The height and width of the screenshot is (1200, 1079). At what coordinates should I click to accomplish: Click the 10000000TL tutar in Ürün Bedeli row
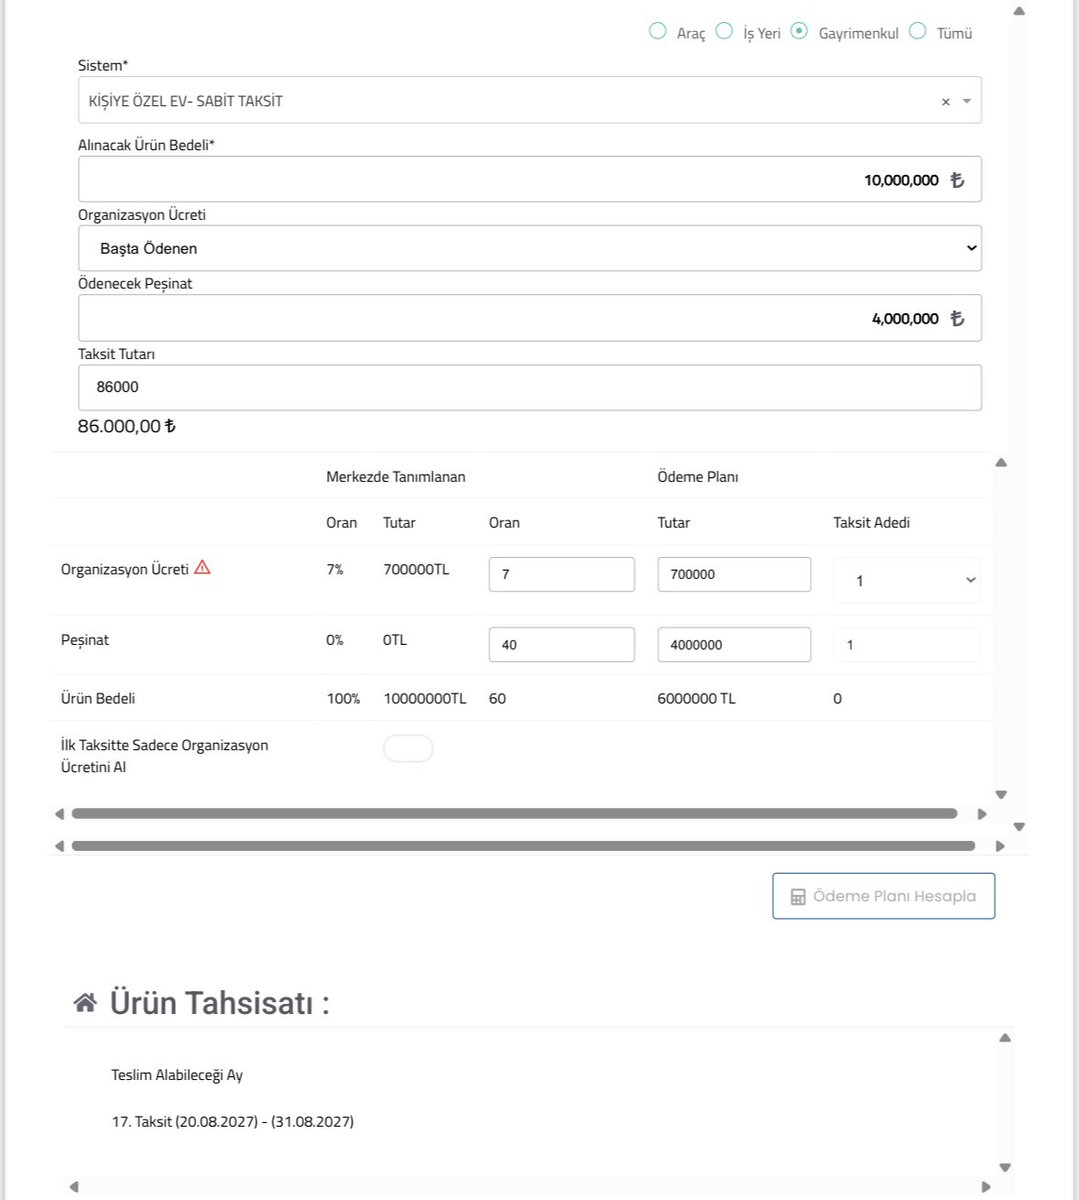[x=425, y=699]
